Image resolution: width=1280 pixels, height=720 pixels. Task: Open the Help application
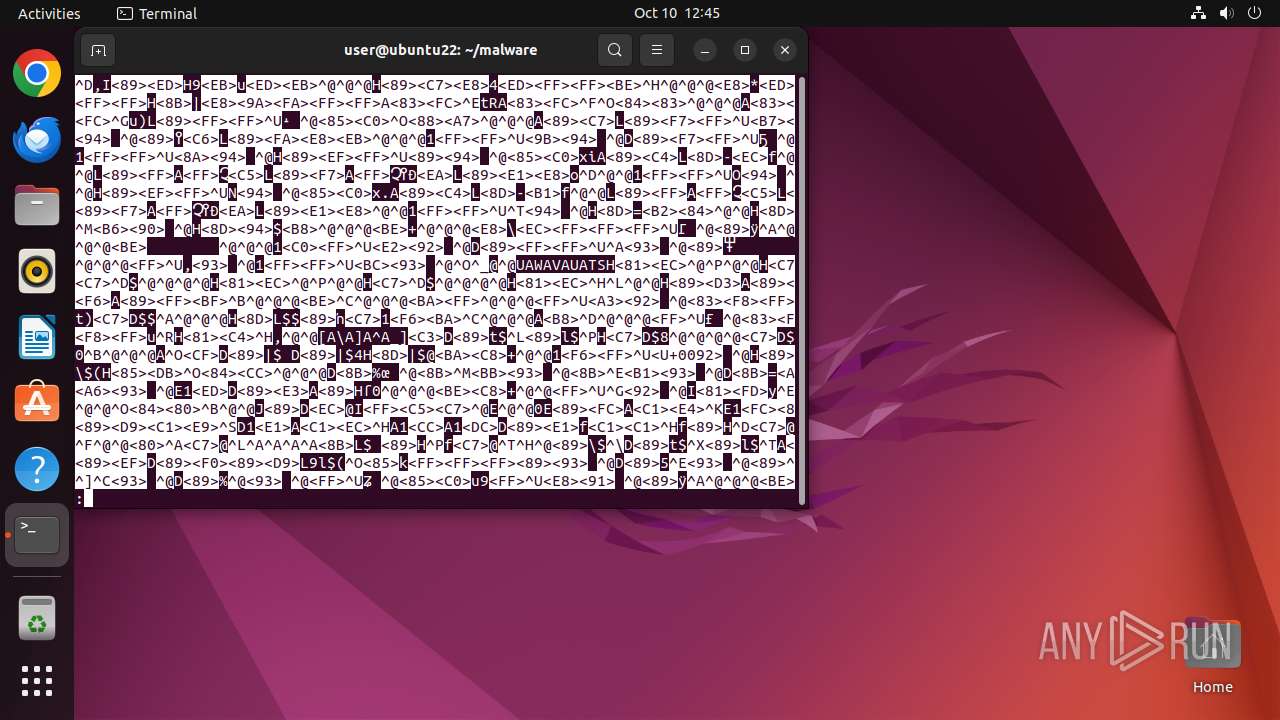37,469
